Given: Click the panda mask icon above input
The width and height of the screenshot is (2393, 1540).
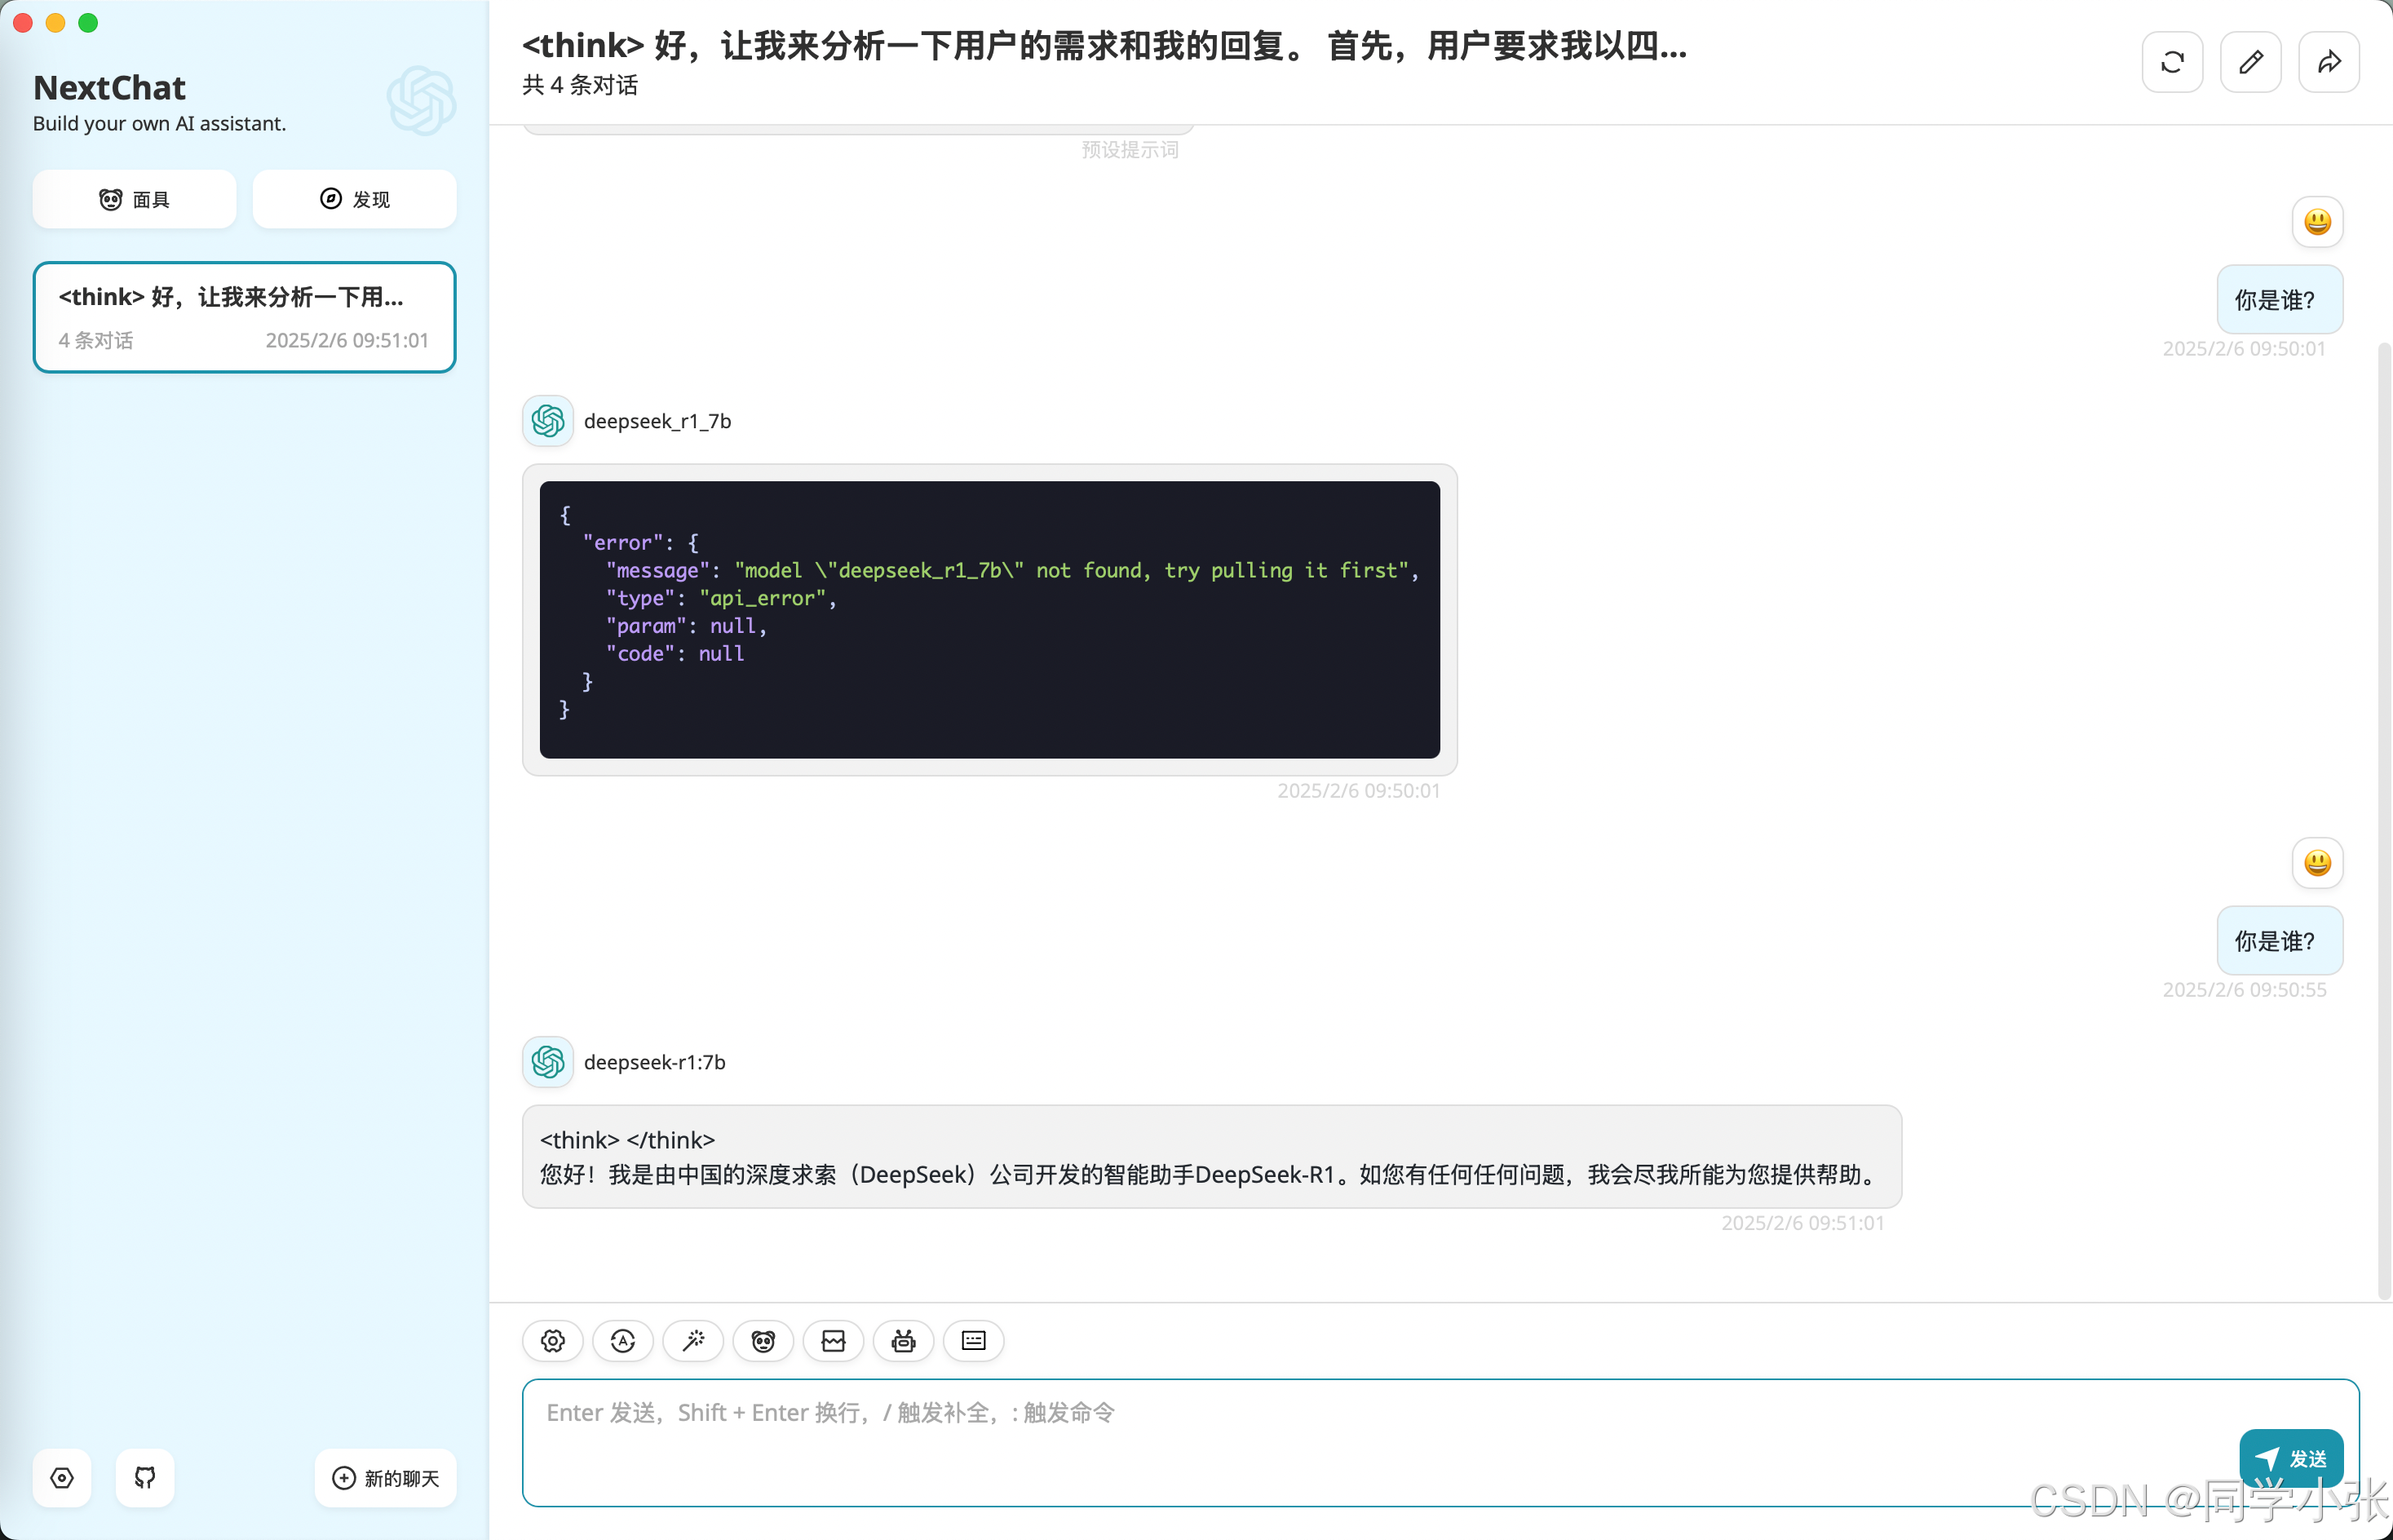Looking at the screenshot, I should tap(763, 1341).
